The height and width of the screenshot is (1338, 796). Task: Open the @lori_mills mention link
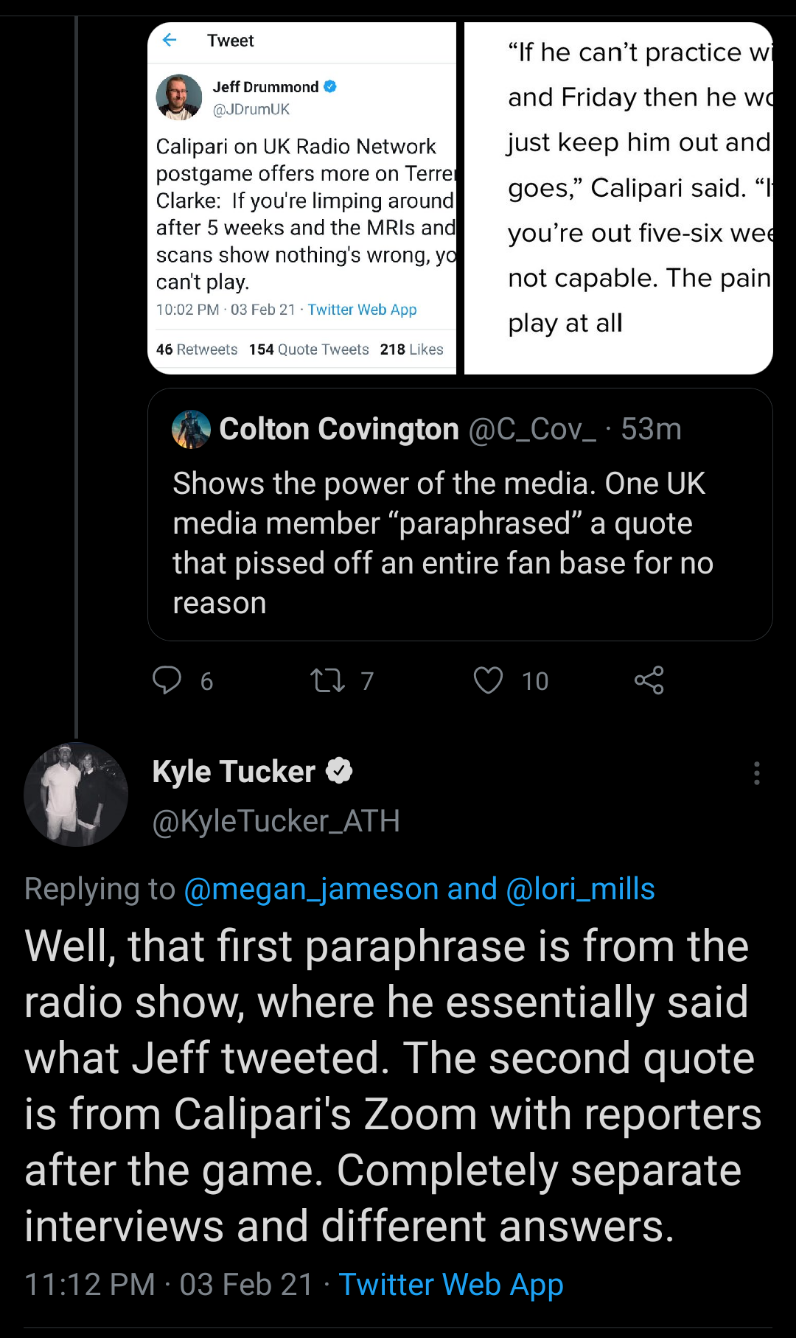tap(581, 888)
